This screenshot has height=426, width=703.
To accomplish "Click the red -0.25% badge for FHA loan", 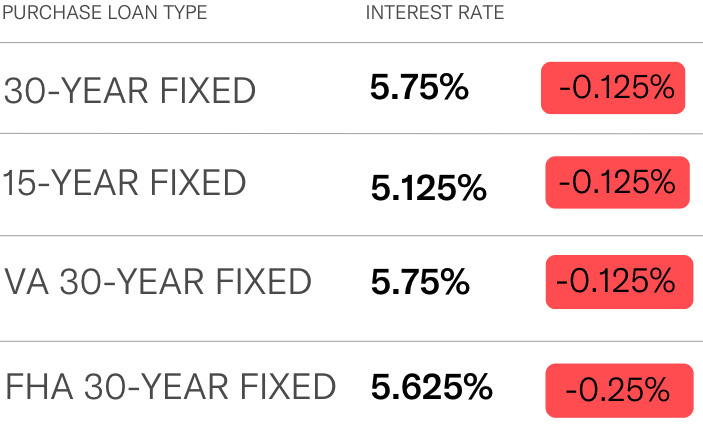I will point(619,390).
